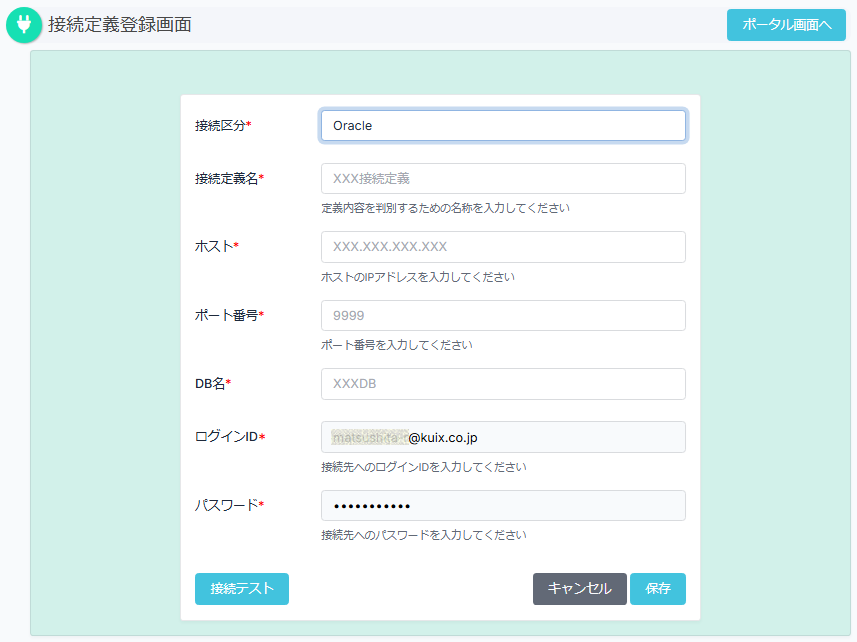Image resolution: width=857 pixels, height=642 pixels.
Task: Click the 接続定義名 input field
Action: point(503,179)
